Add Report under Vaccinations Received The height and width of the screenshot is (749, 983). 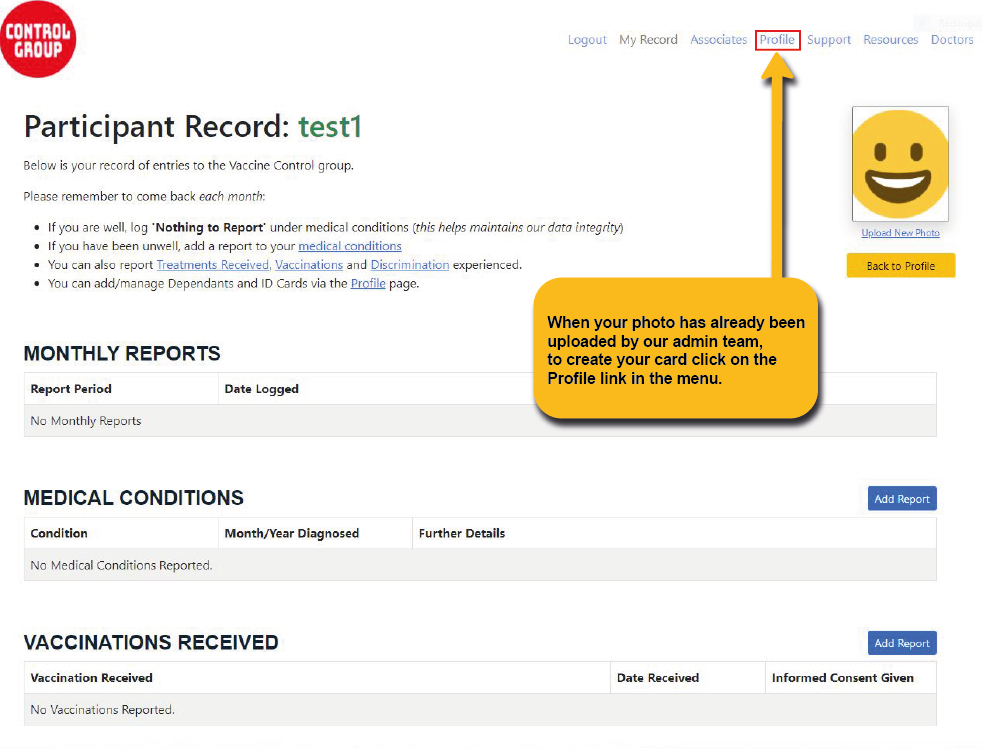click(901, 643)
